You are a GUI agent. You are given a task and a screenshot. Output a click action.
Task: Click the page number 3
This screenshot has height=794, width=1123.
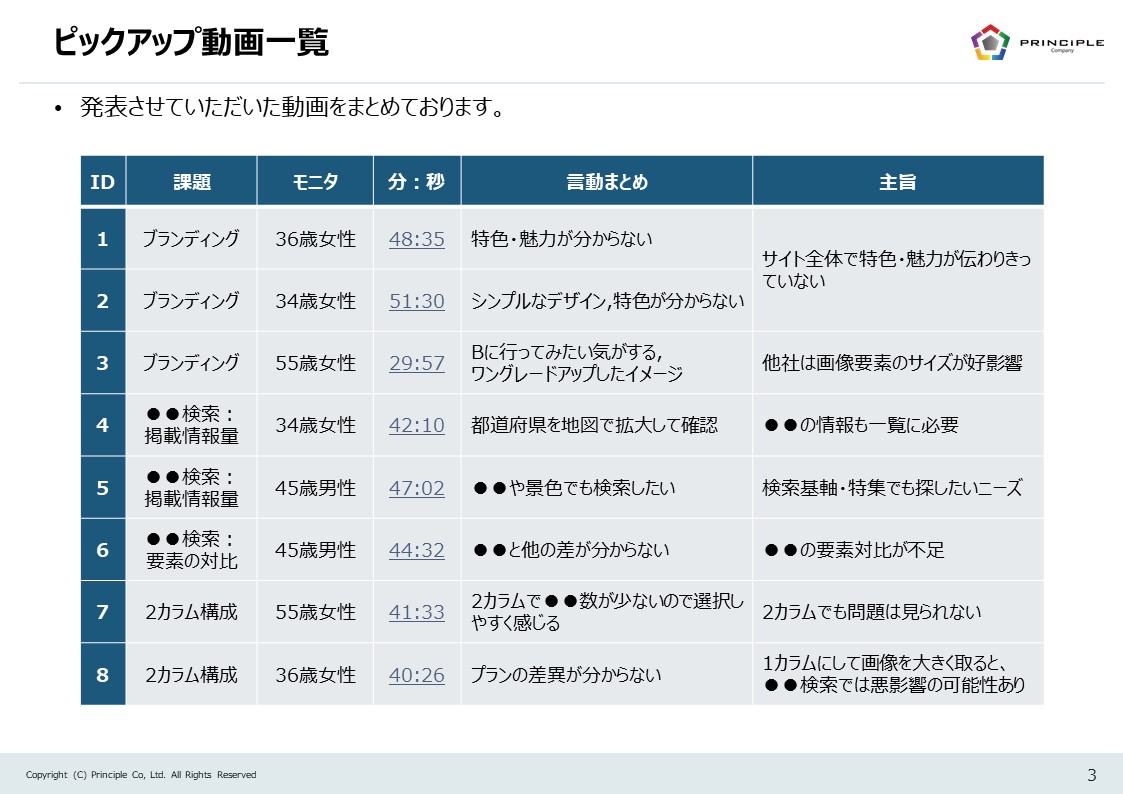pyautogui.click(x=1089, y=774)
